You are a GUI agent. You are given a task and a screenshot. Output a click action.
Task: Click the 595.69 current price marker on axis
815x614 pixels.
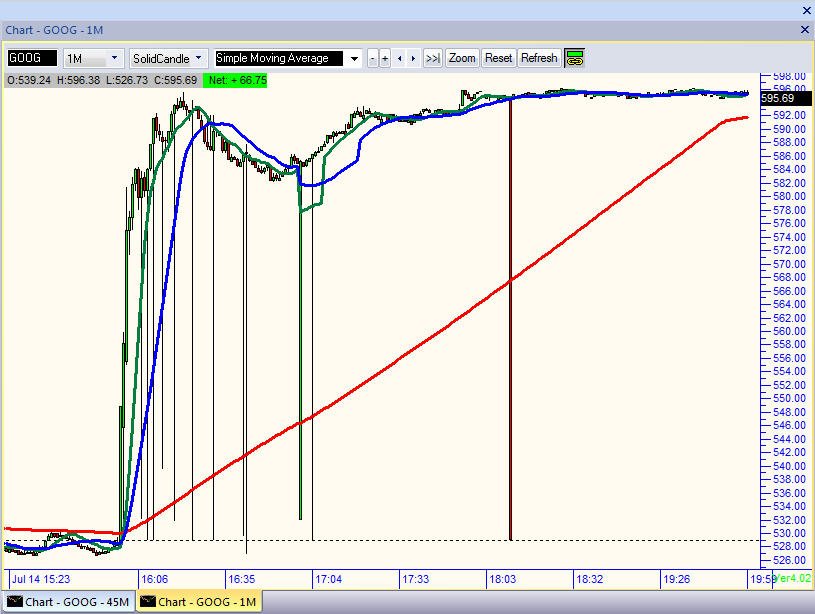777,98
